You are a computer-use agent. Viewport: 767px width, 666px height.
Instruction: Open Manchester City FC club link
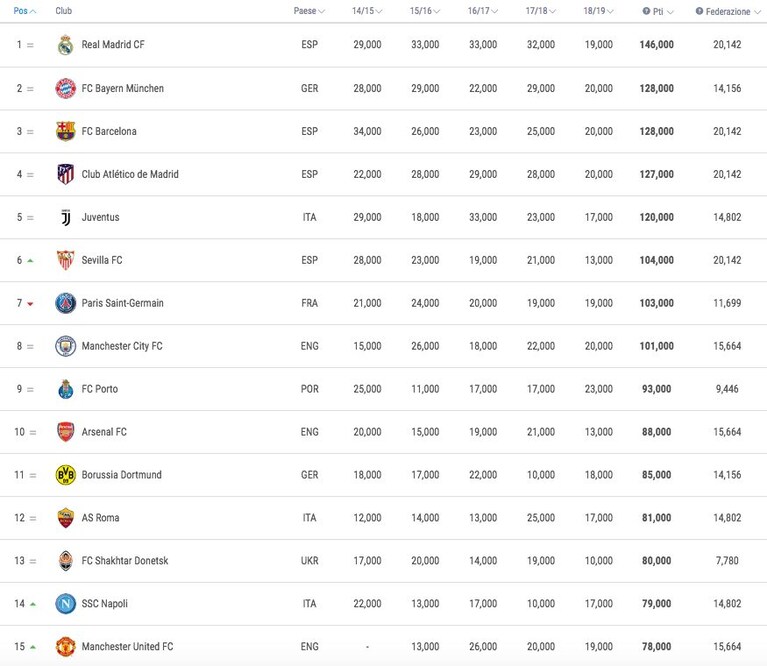122,346
